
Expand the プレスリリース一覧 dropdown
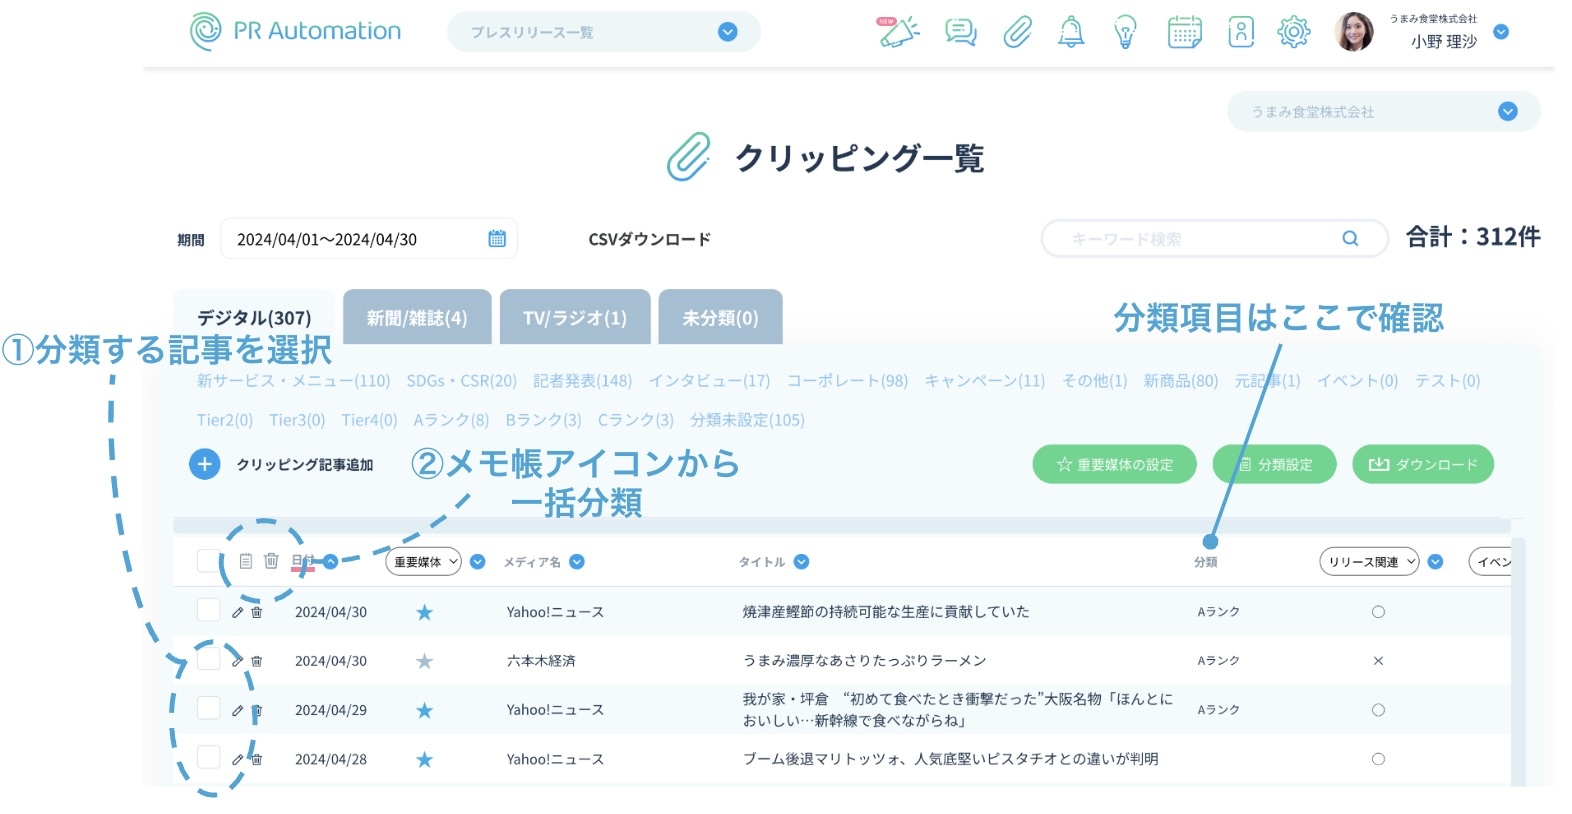pyautogui.click(x=727, y=32)
